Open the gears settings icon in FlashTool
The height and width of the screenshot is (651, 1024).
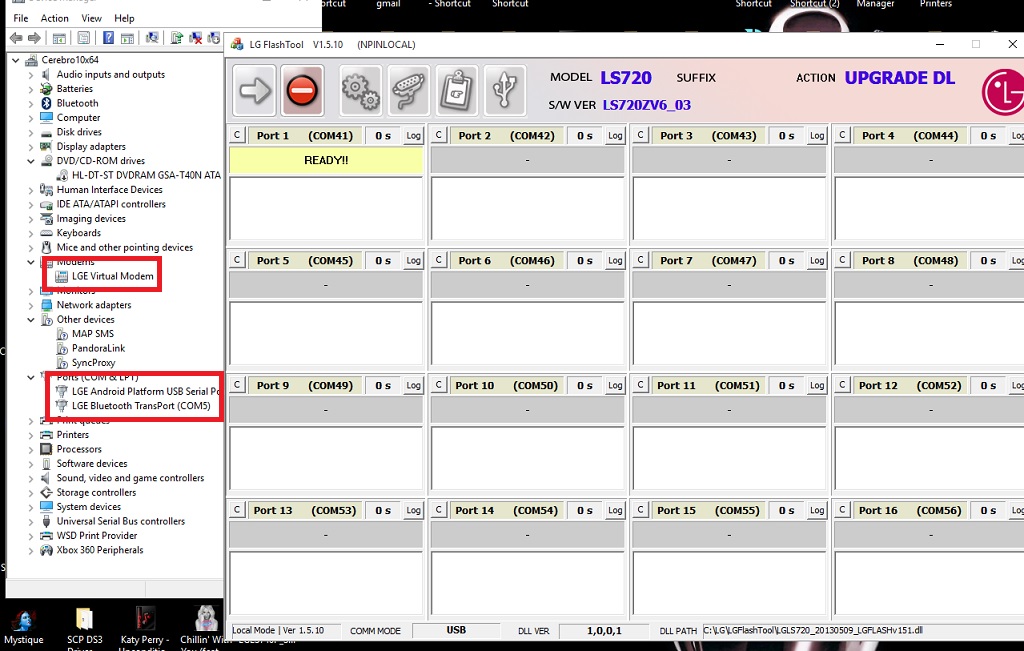point(361,92)
